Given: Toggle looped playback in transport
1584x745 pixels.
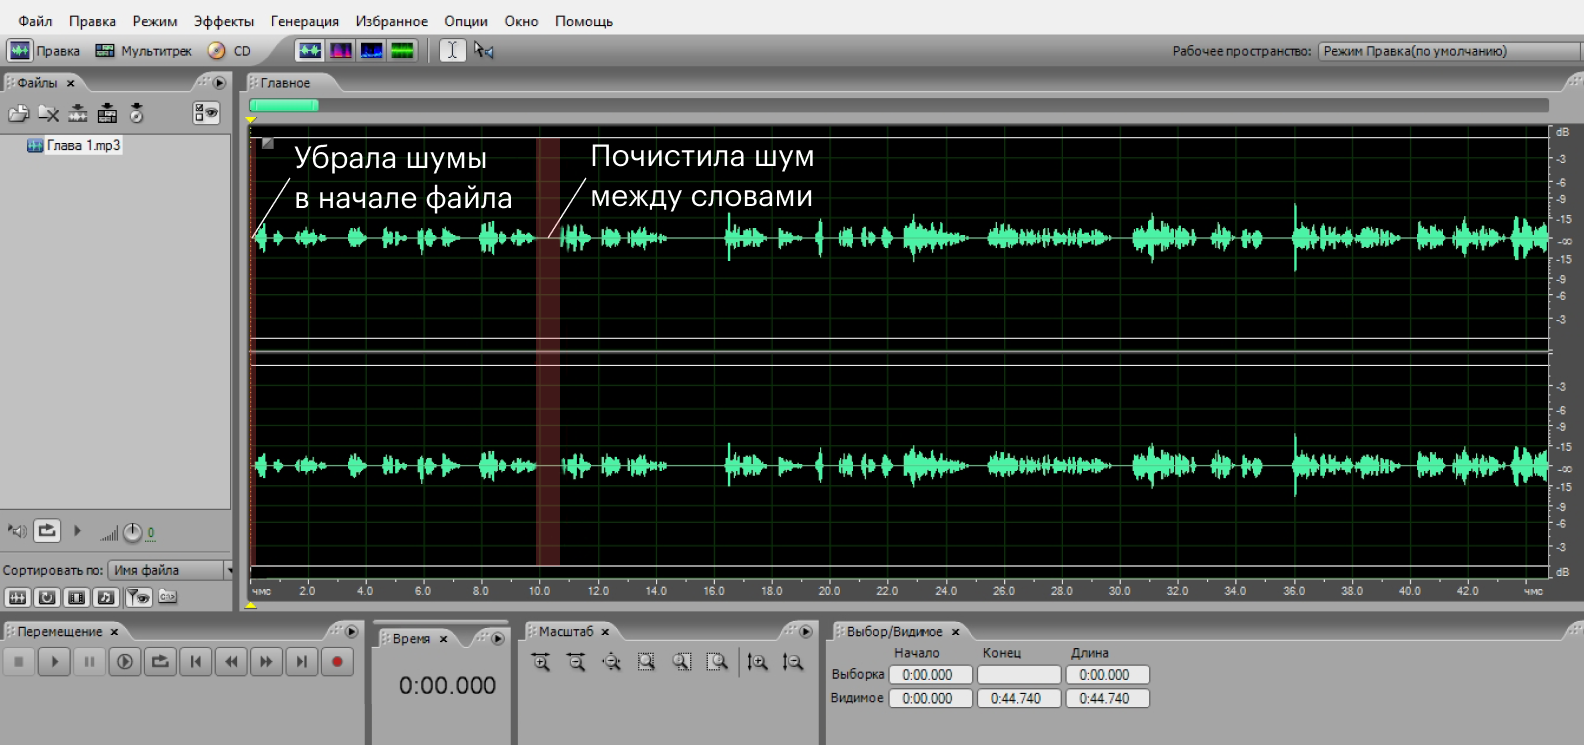Looking at the screenshot, I should point(160,661).
